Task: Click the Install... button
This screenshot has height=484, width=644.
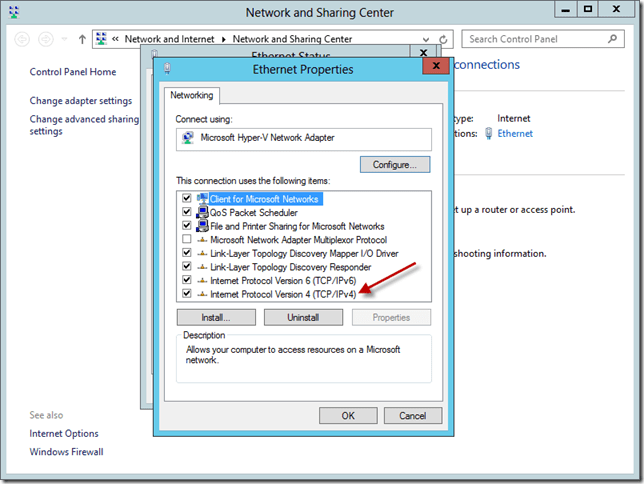Action: coord(216,317)
